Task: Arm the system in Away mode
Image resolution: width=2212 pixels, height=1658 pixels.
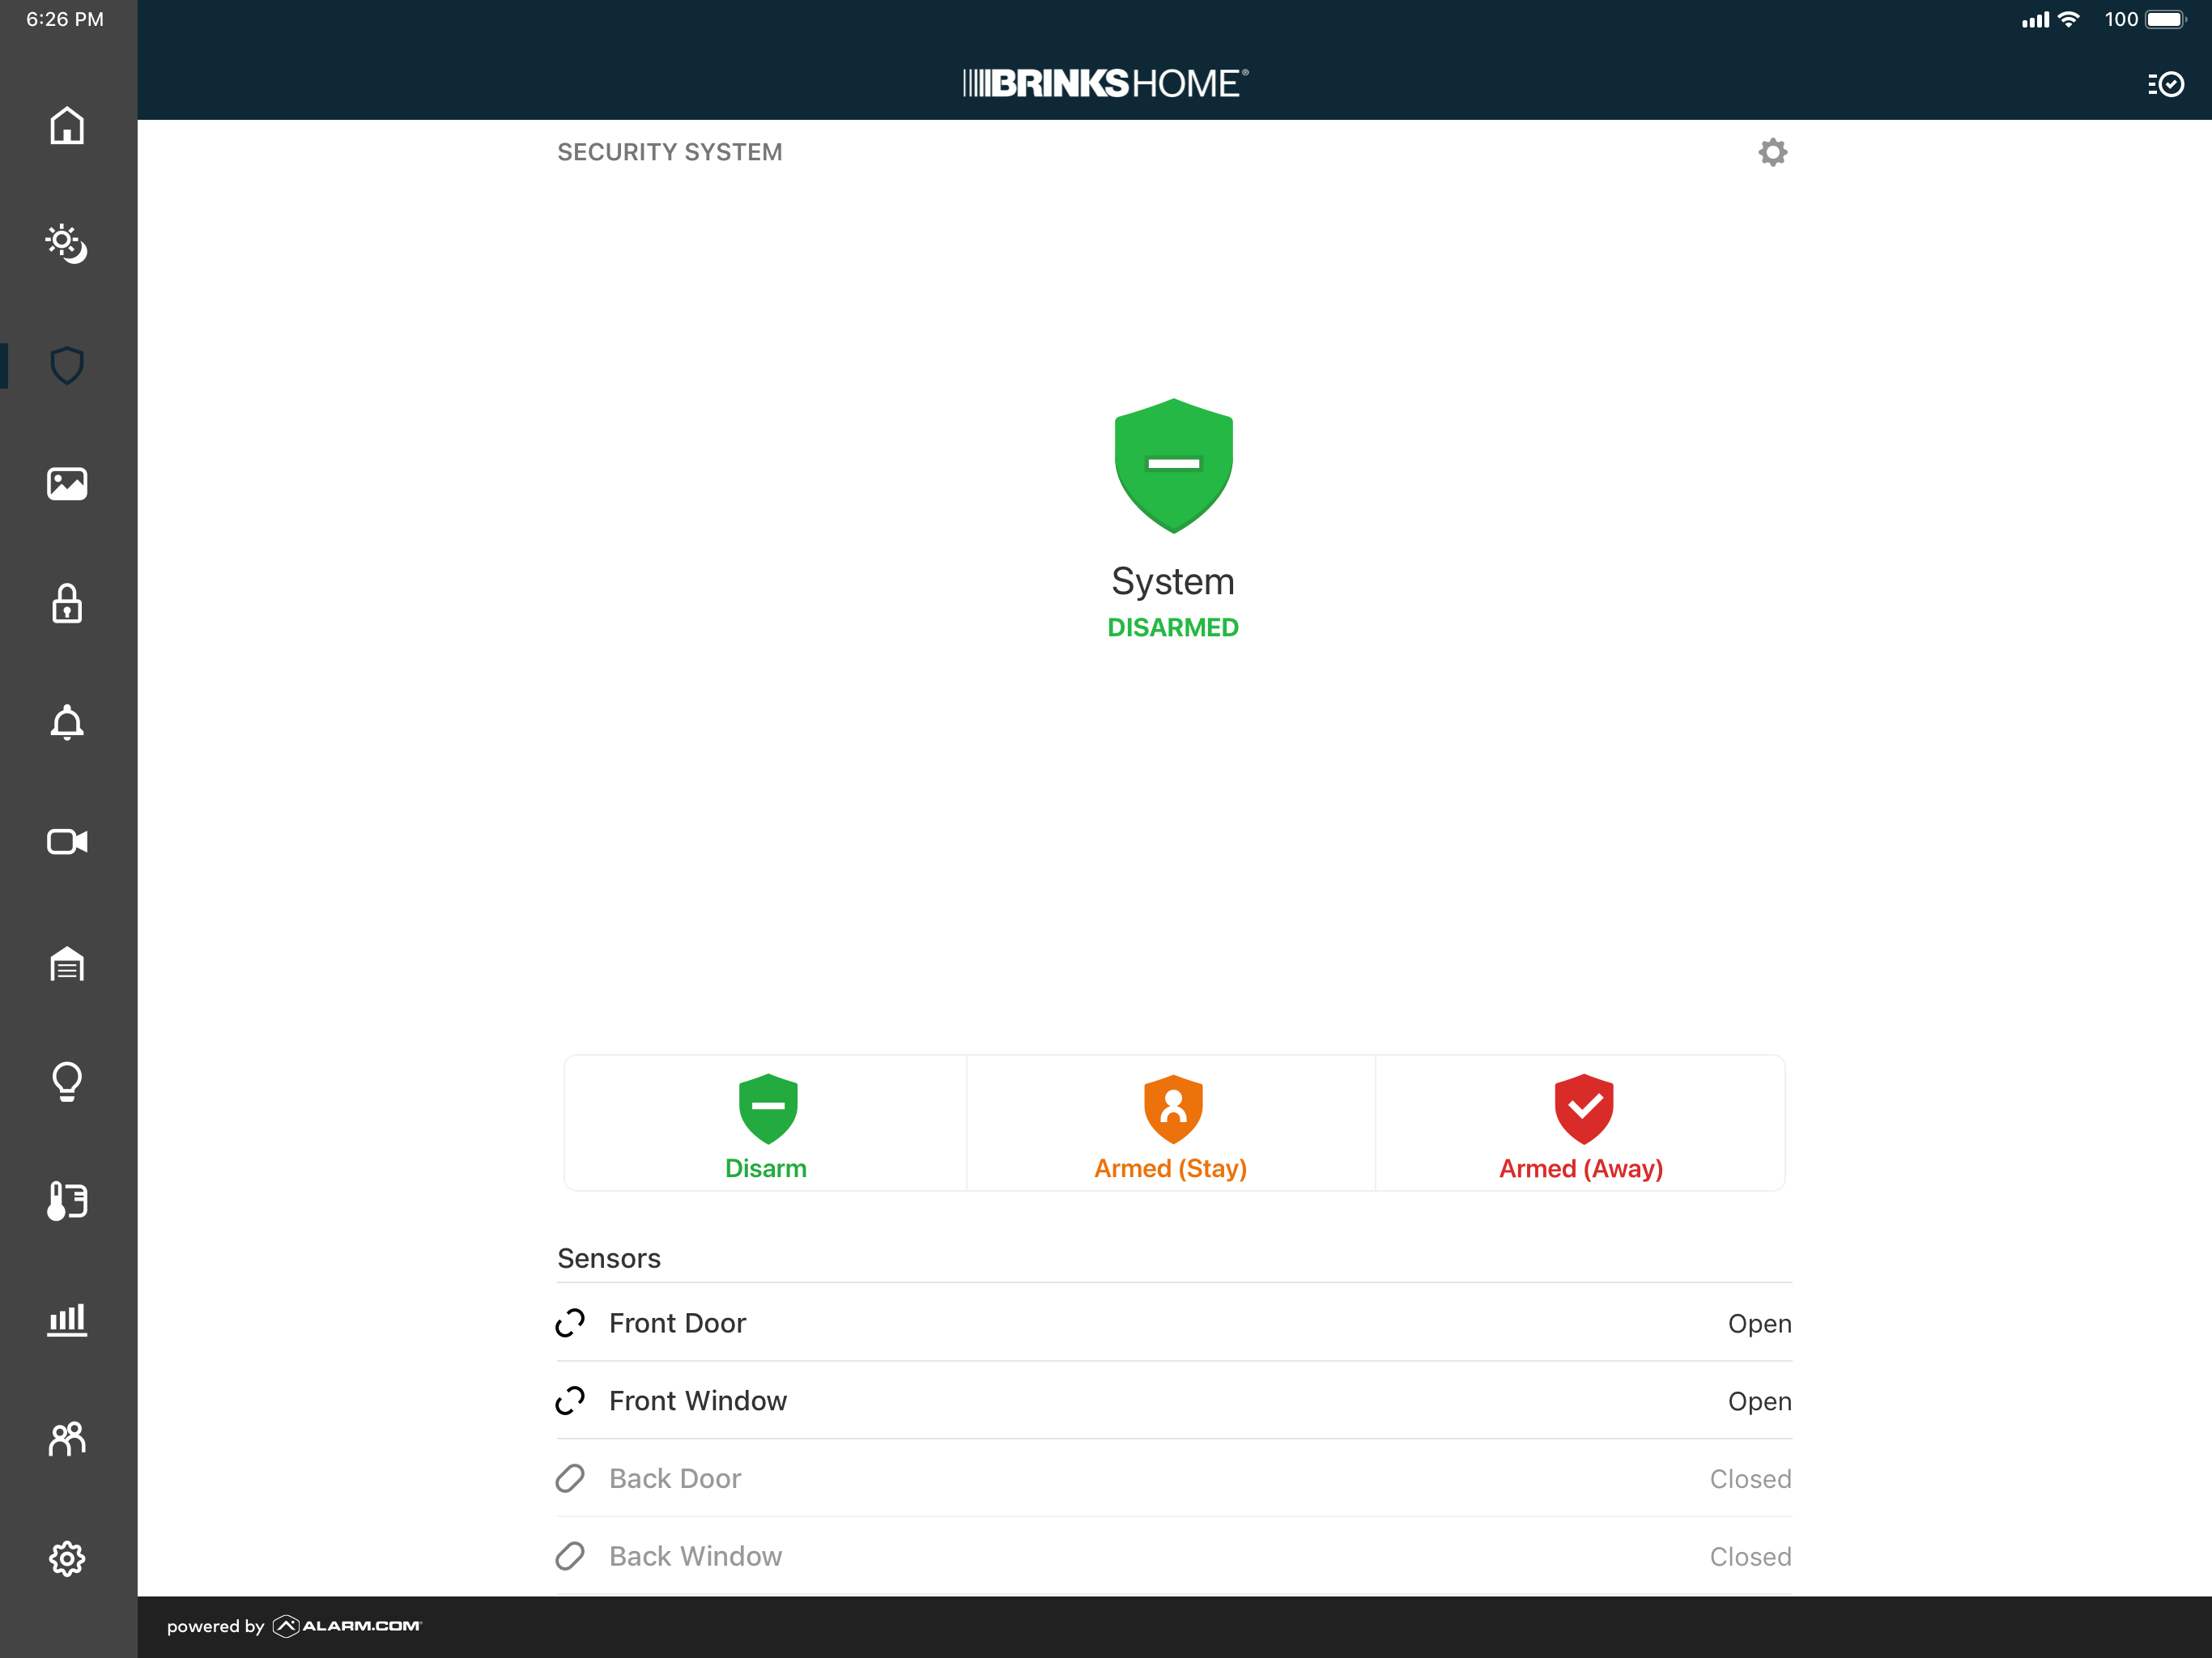Action: click(1581, 1123)
